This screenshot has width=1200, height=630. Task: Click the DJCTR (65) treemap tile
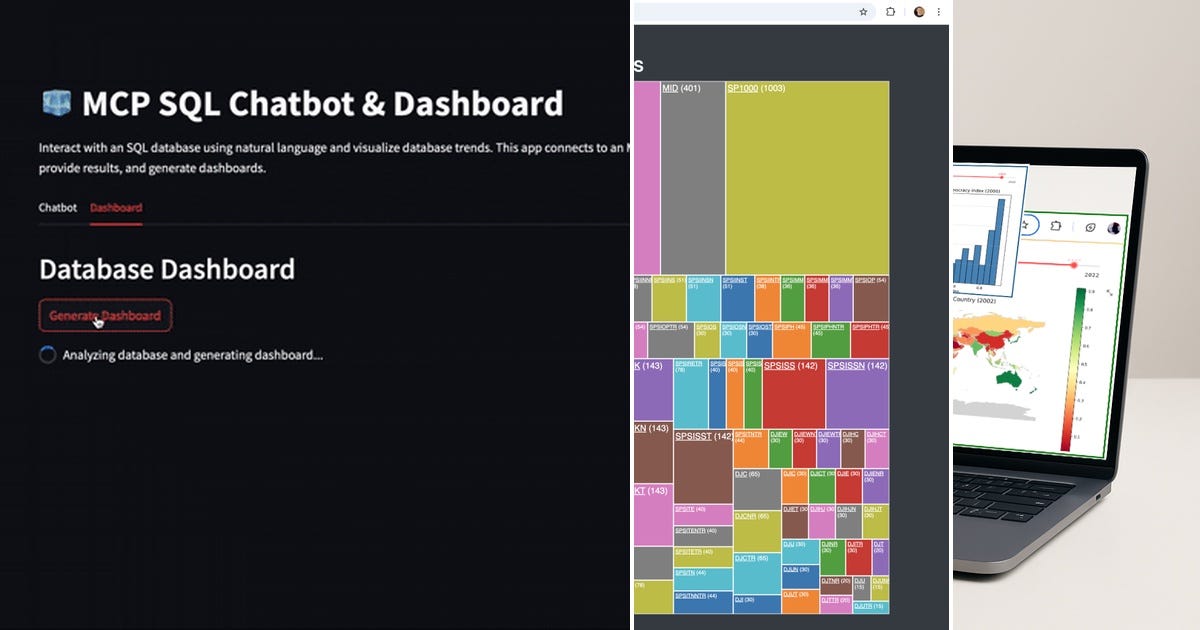(757, 573)
